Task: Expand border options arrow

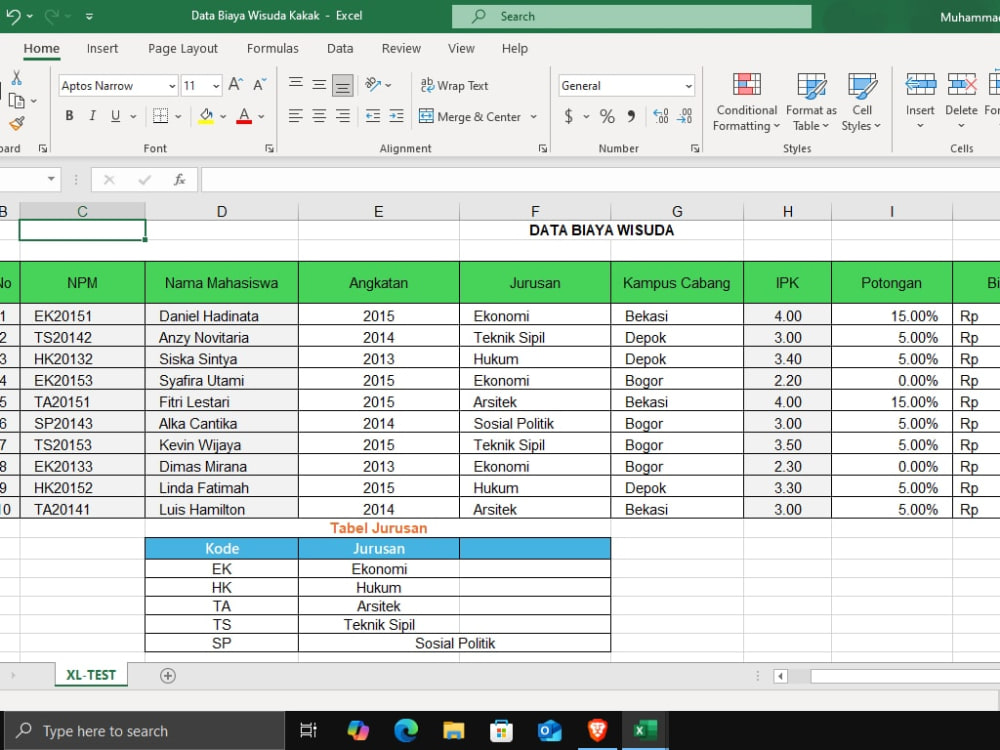Action: pos(178,116)
